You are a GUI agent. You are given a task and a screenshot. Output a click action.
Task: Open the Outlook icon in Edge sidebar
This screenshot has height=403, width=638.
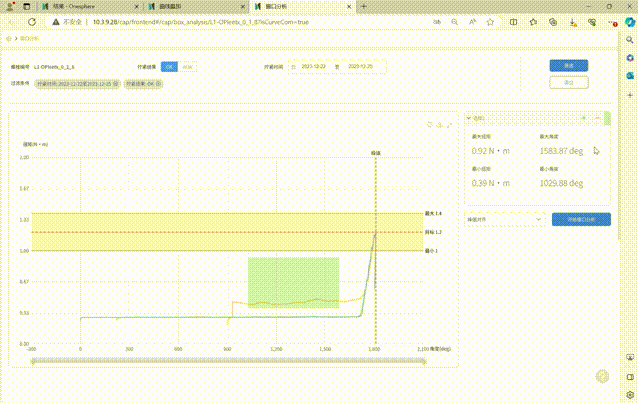(x=630, y=76)
